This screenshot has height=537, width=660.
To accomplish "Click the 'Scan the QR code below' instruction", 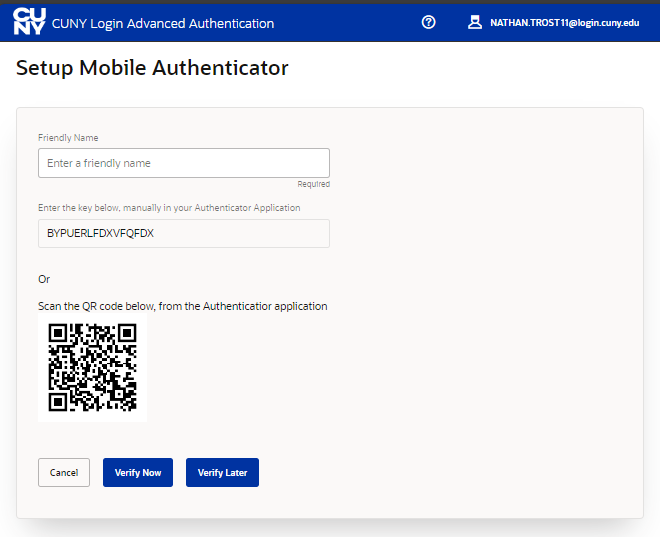I will (182, 306).
